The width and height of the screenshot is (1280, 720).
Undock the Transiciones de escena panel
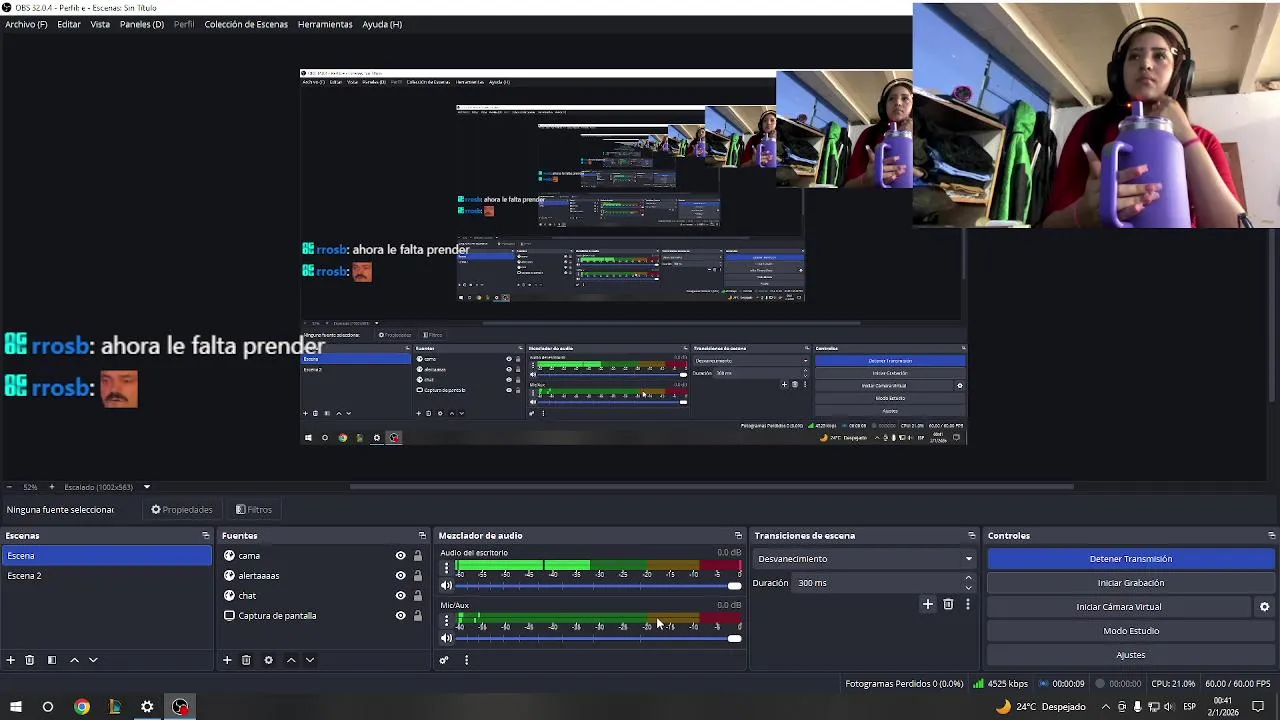[x=971, y=536]
